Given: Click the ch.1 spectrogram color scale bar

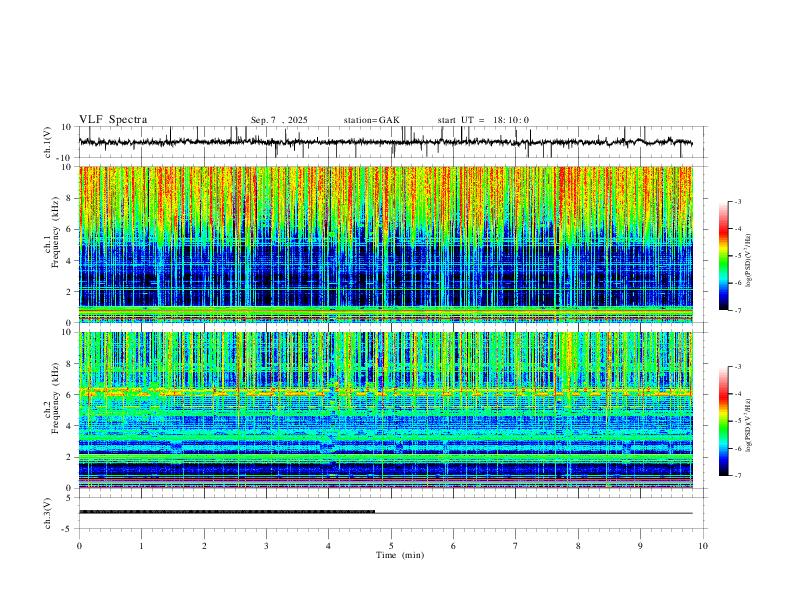Looking at the screenshot, I should (x=723, y=256).
